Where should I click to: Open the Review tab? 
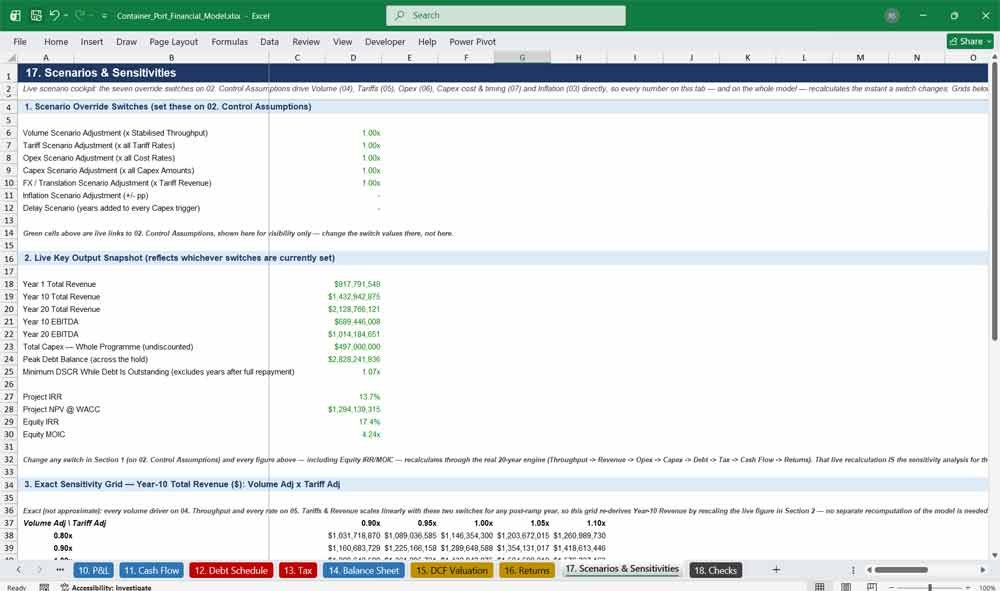pos(306,41)
